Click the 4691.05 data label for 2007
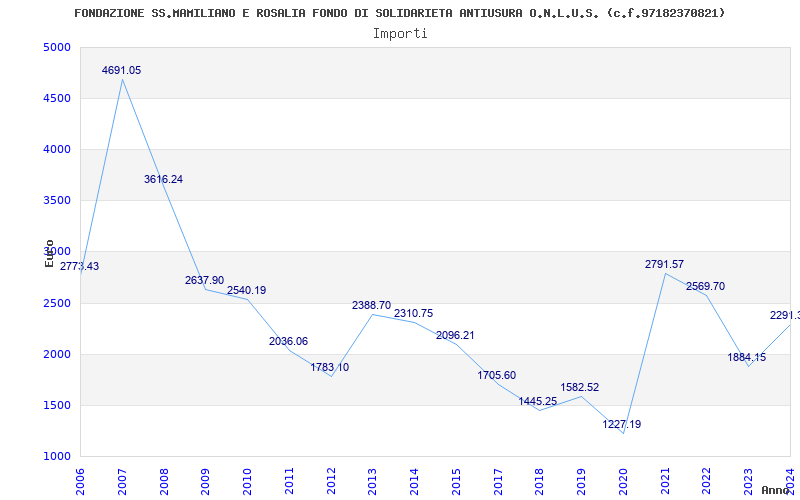This screenshot has width=800, height=500. [x=121, y=70]
